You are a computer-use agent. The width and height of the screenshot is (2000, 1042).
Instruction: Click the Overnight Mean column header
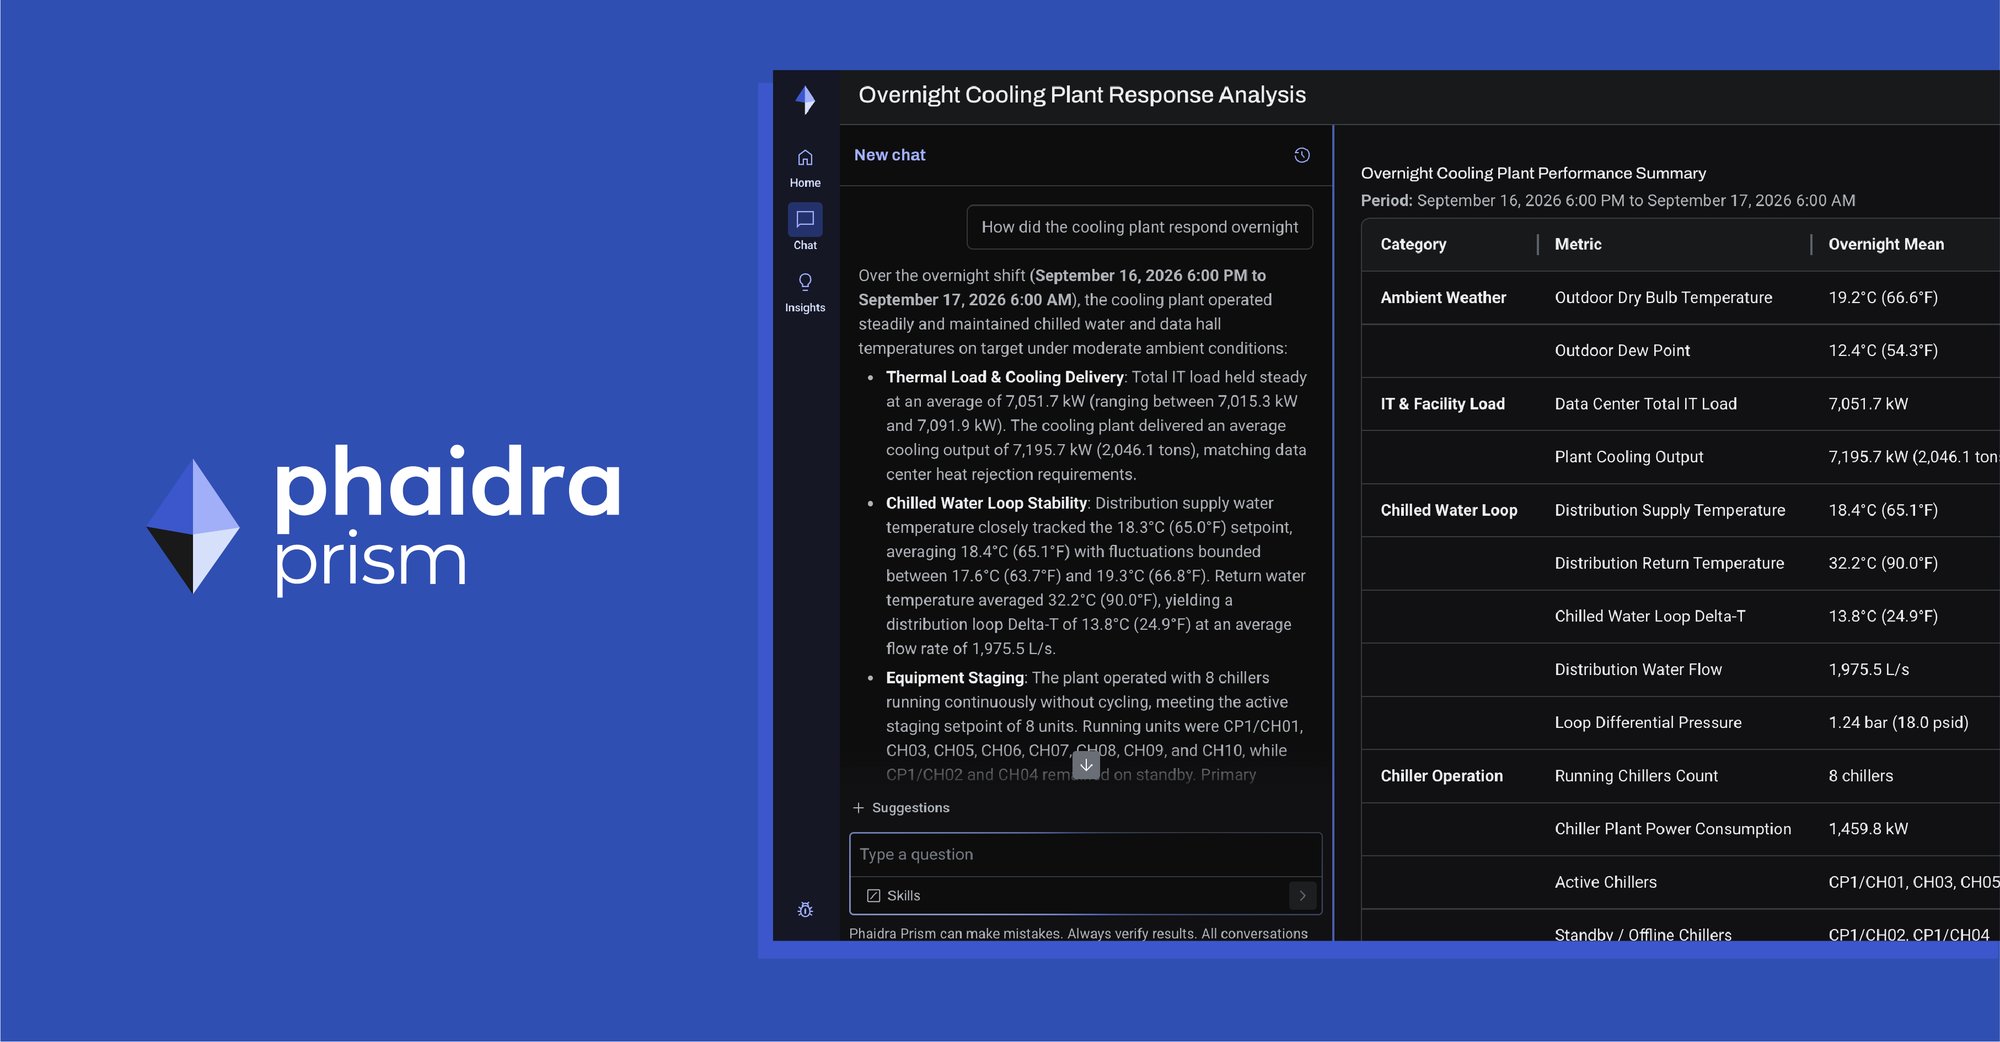1886,244
